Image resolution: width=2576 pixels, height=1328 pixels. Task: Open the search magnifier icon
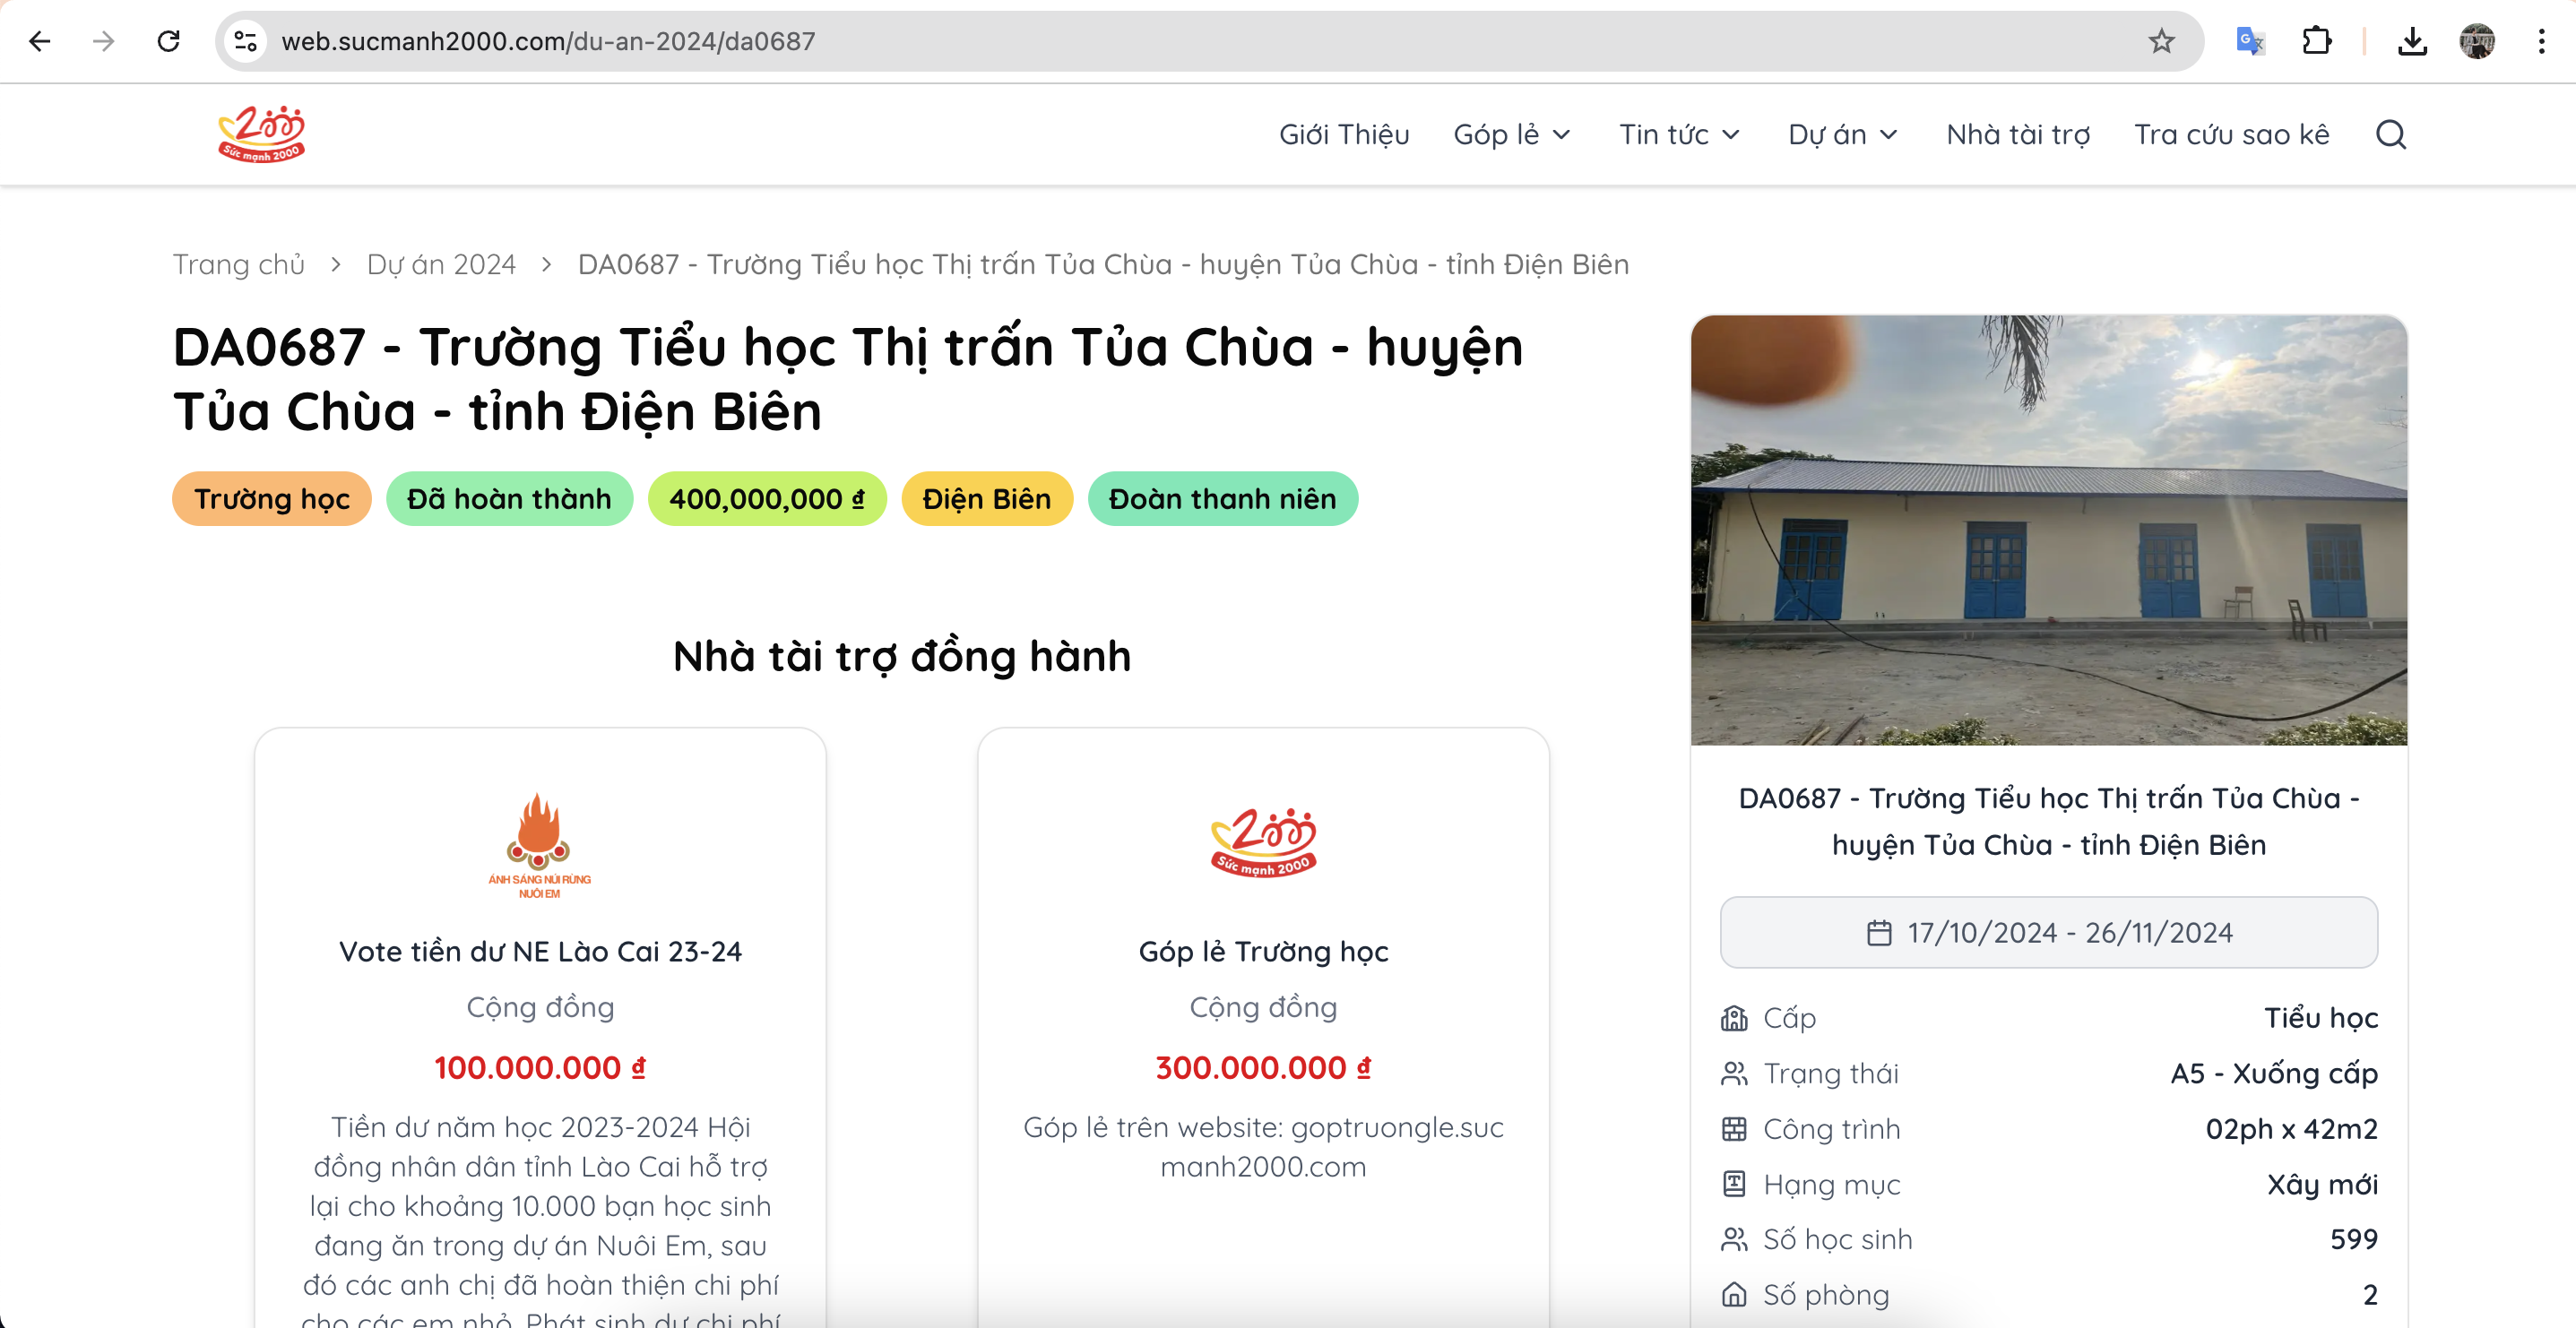pyautogui.click(x=2390, y=134)
